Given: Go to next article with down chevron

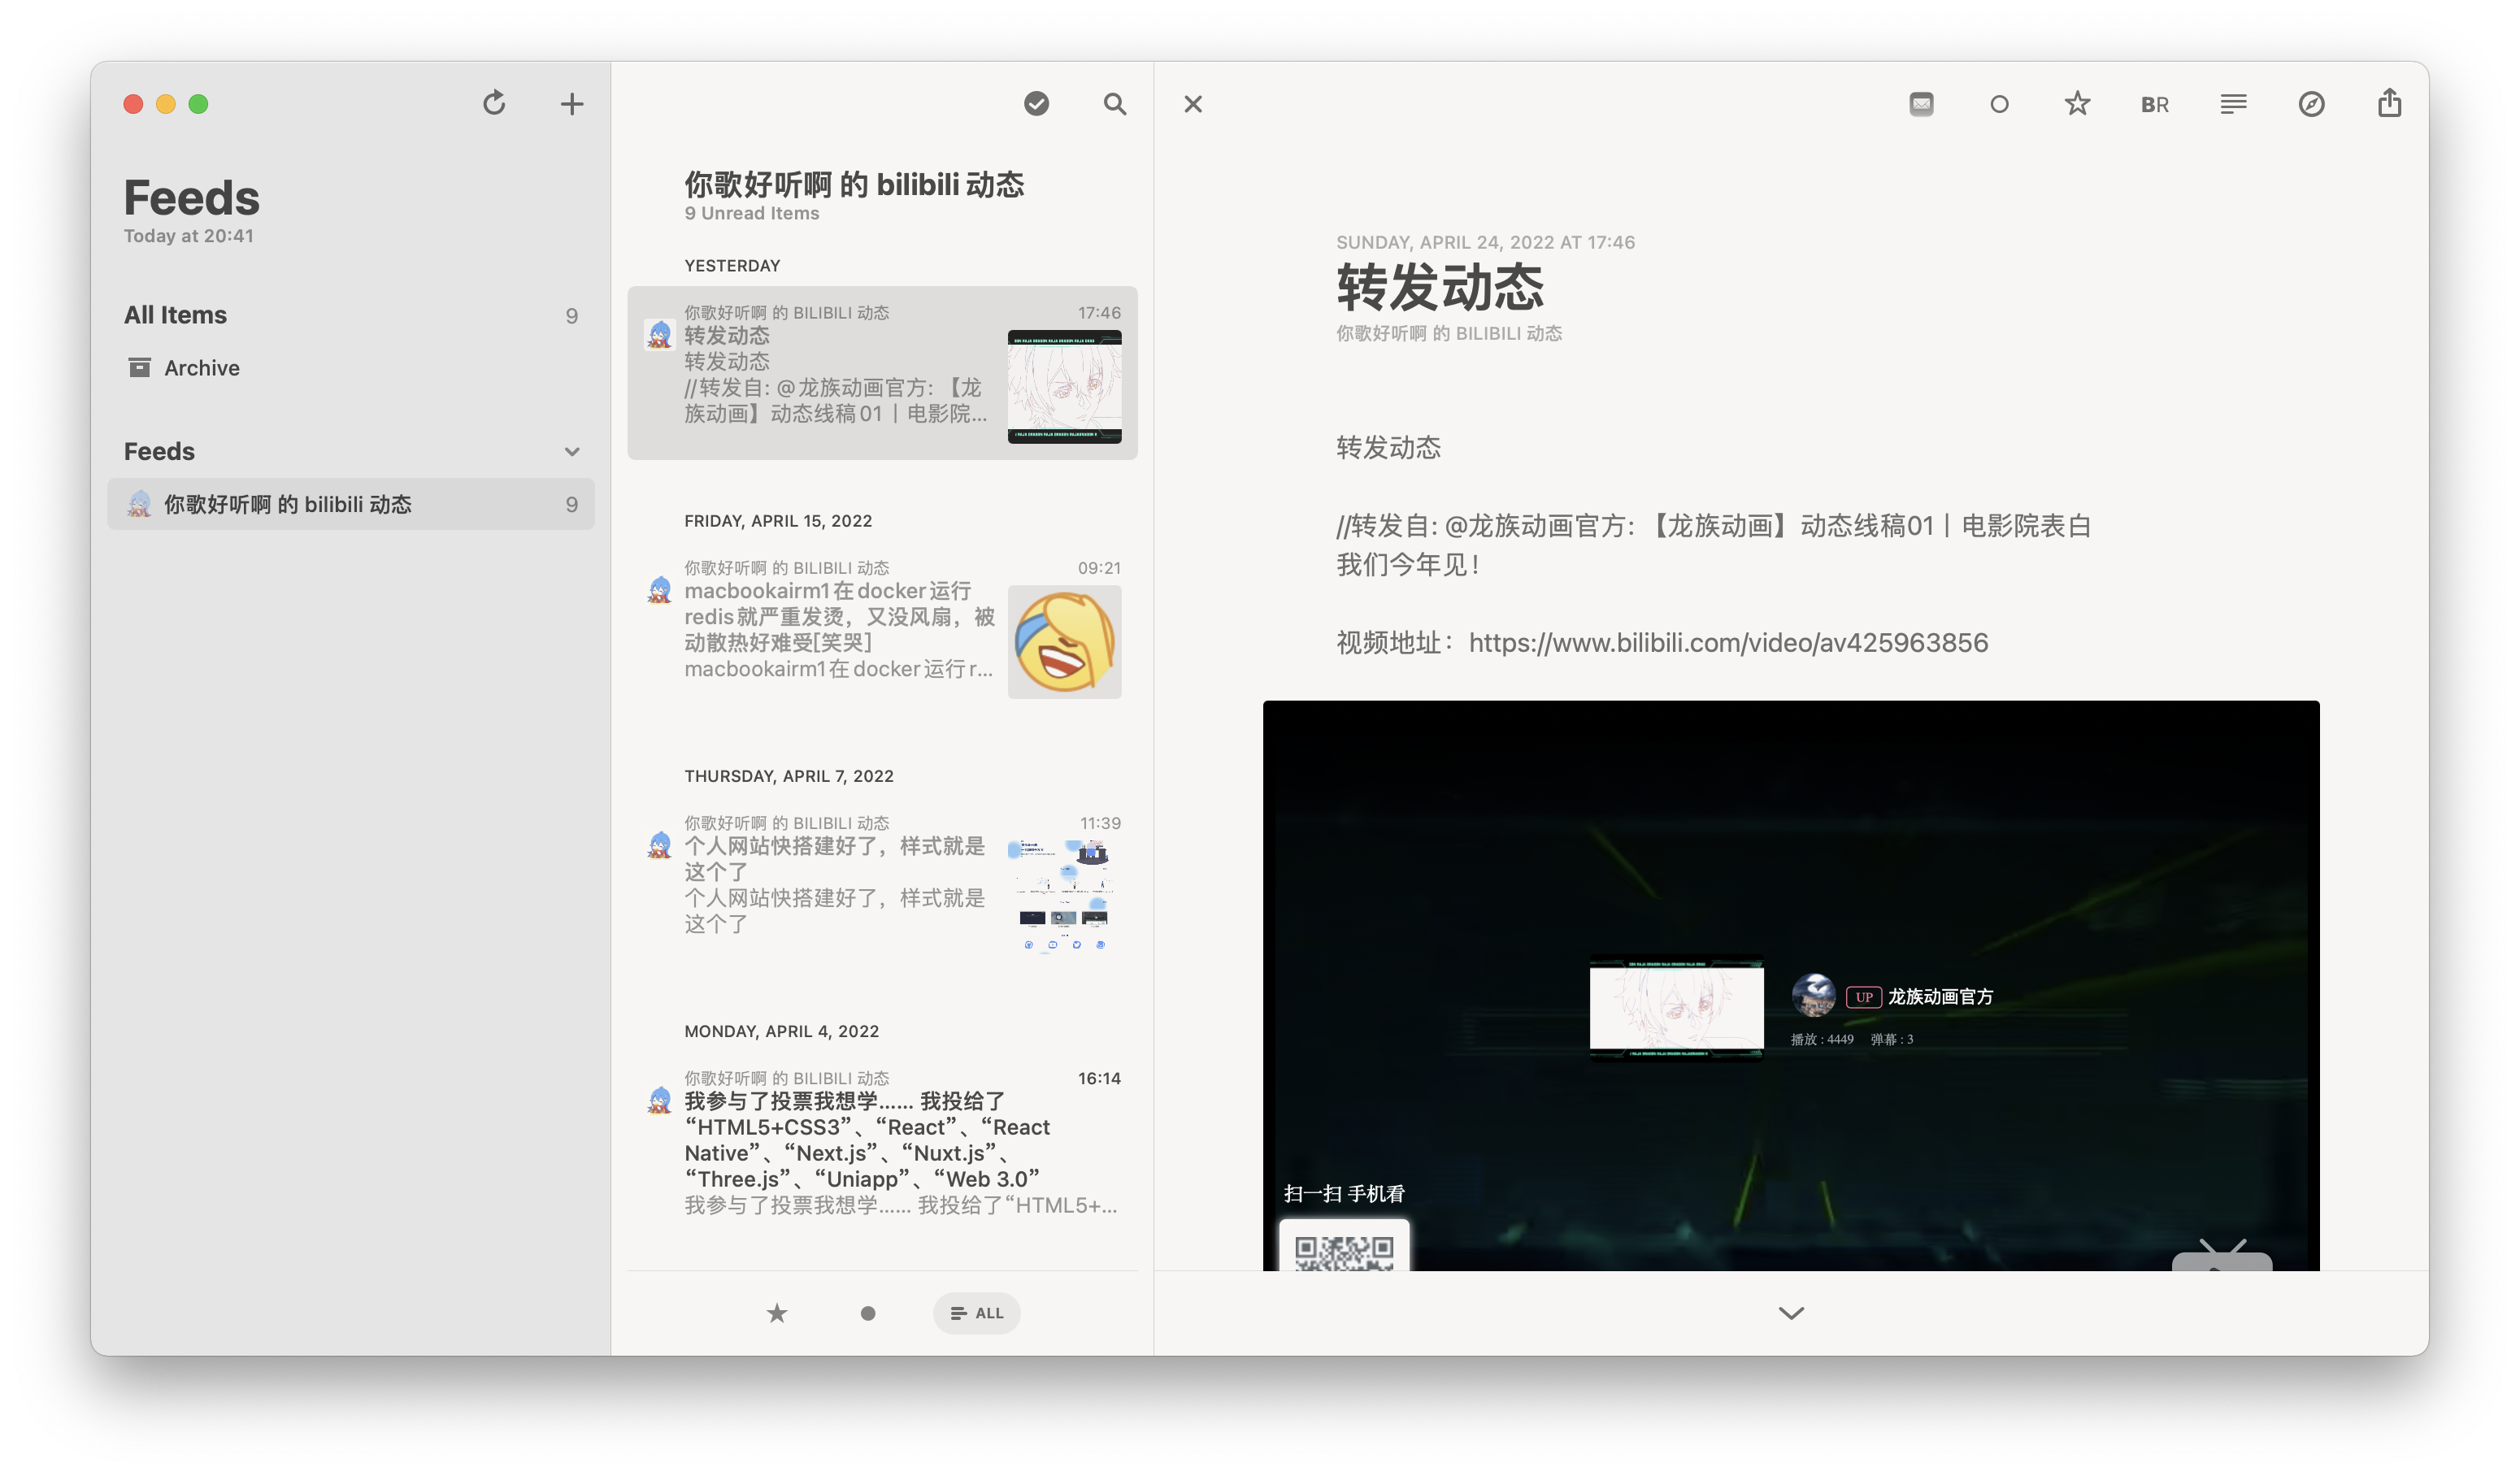Looking at the screenshot, I should click(1791, 1313).
